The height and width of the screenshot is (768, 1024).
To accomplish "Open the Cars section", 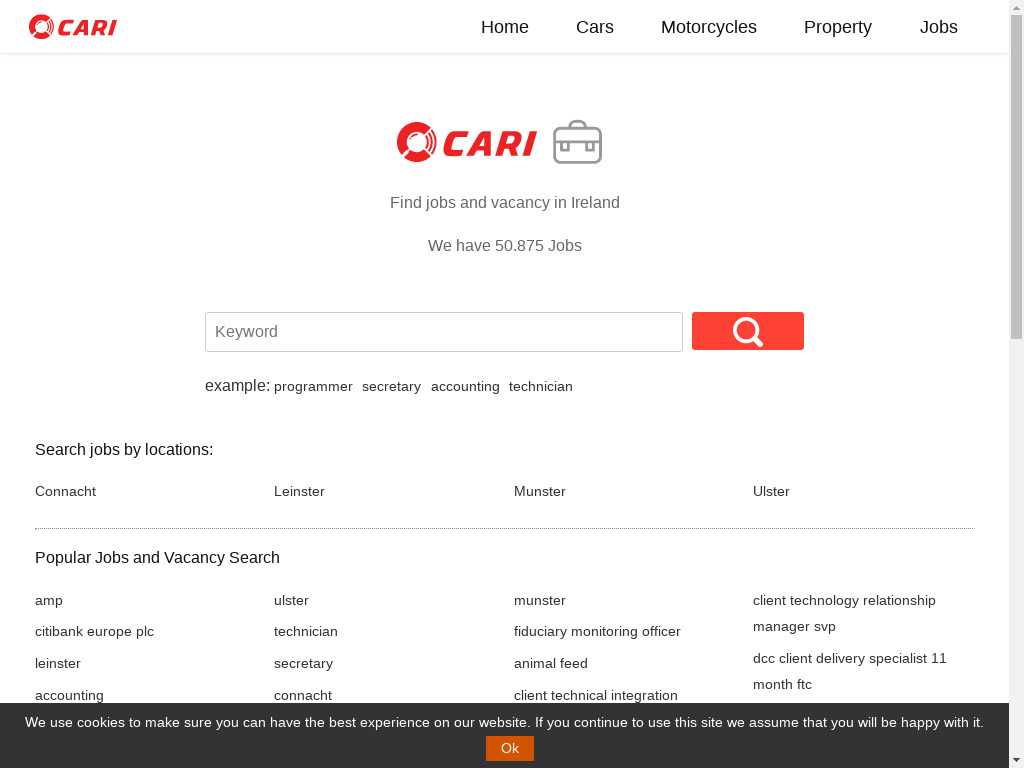I will pos(595,27).
